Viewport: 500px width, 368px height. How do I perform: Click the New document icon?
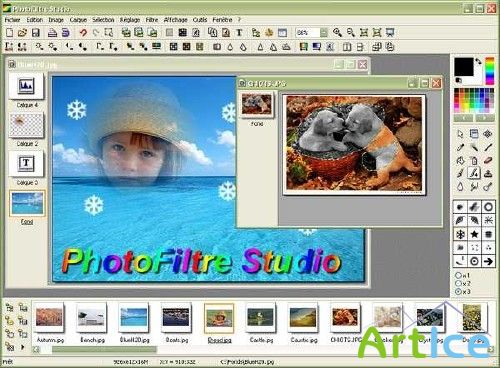10,32
